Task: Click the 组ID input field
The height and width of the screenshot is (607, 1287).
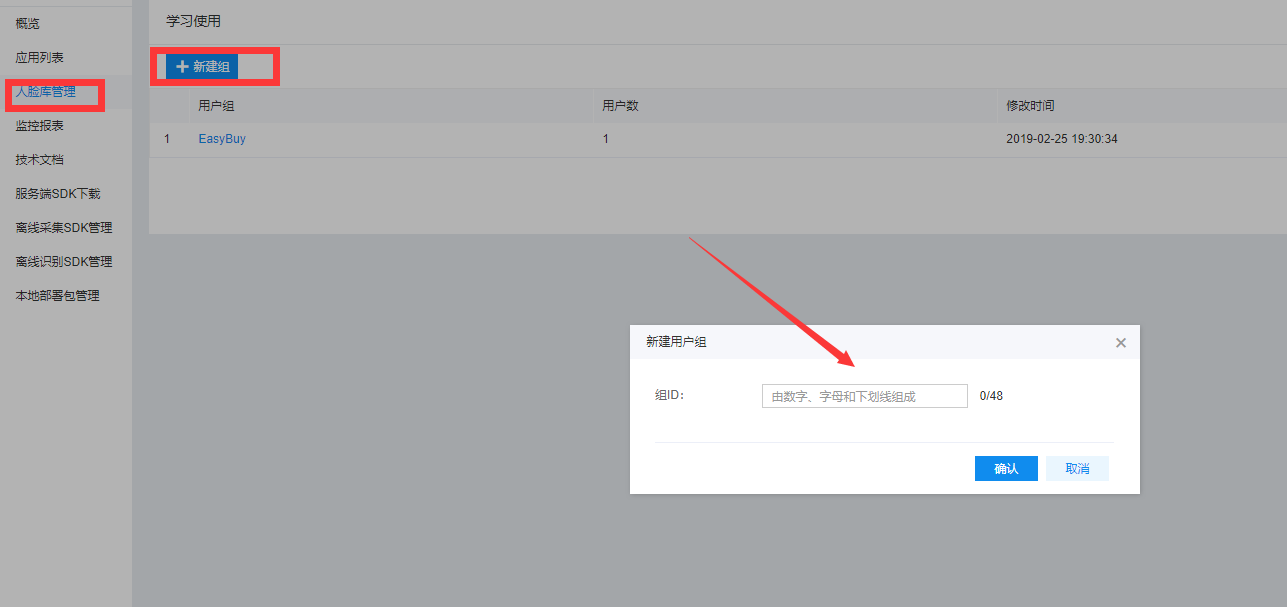Action: tap(865, 396)
